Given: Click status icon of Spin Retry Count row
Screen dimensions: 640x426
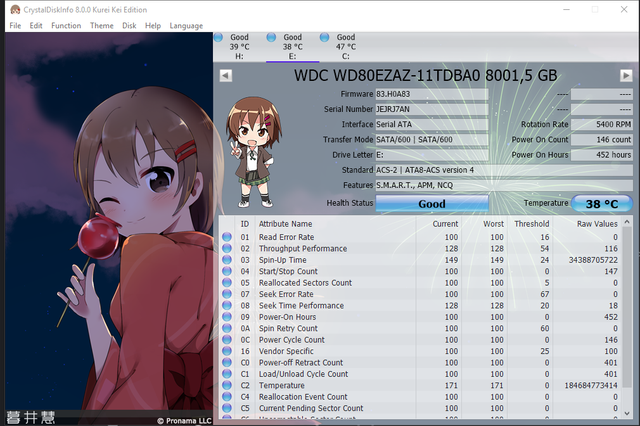Looking at the screenshot, I should click(227, 328).
